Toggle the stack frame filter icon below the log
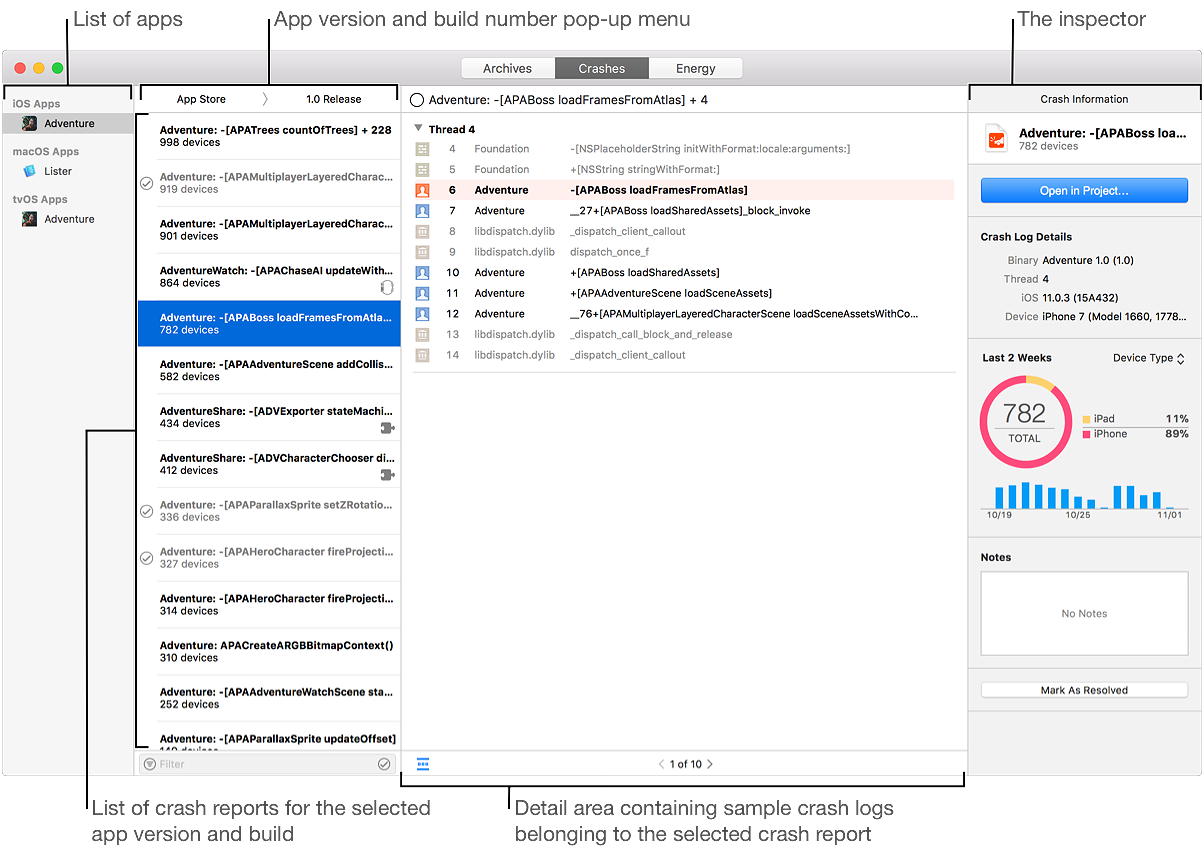Screen dimensions: 1204x852 (x=422, y=764)
